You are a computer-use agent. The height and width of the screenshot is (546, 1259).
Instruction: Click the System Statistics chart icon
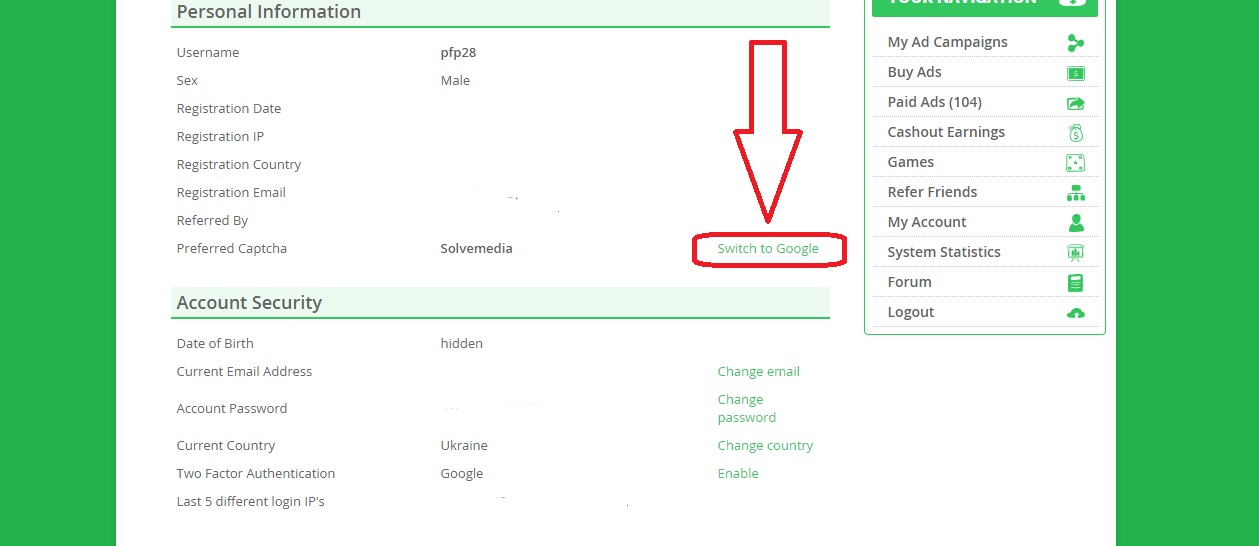pos(1075,252)
